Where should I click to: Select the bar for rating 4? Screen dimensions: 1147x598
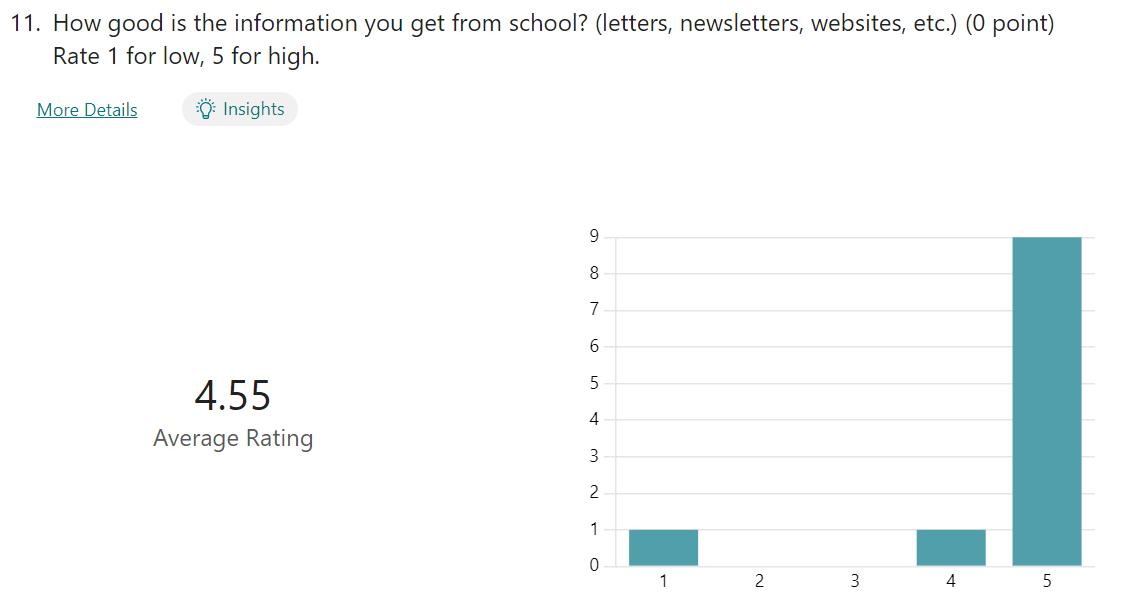click(x=951, y=547)
